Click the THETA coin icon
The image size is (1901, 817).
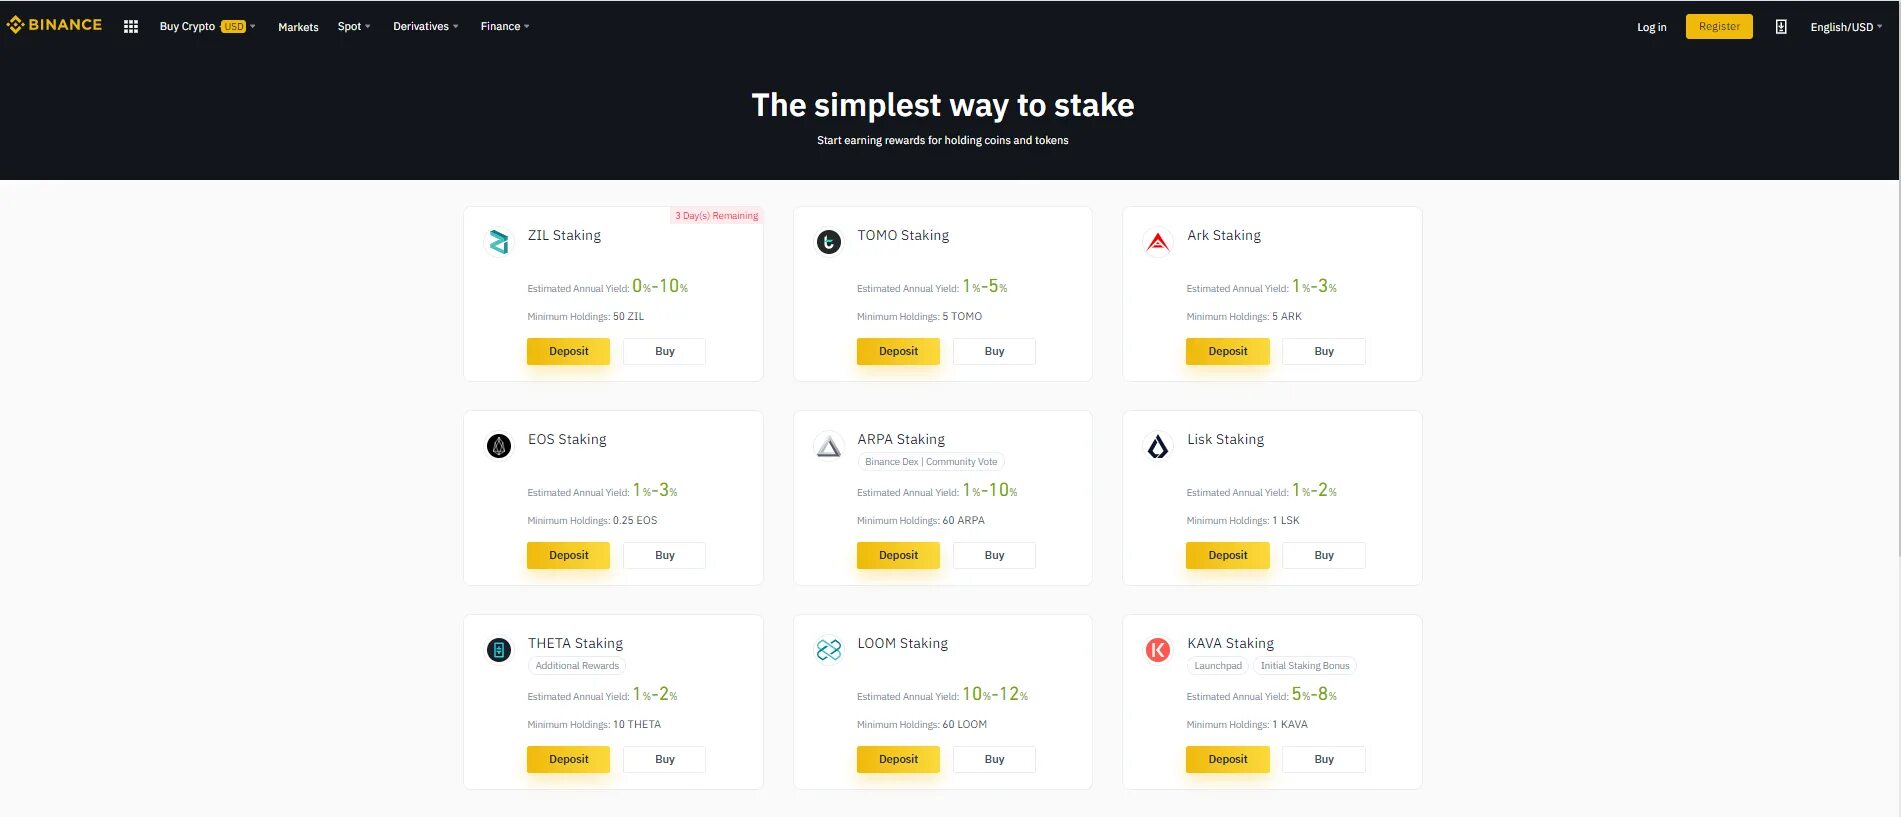499,650
